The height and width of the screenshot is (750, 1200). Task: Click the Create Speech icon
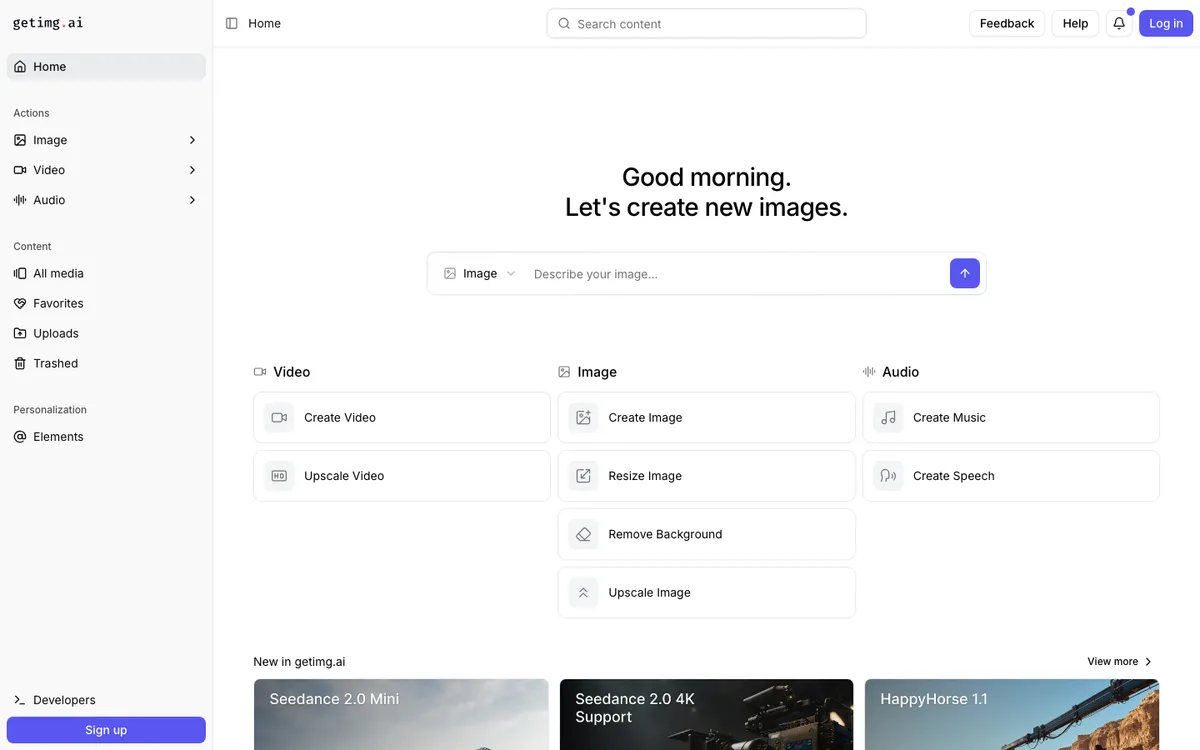tap(888, 476)
